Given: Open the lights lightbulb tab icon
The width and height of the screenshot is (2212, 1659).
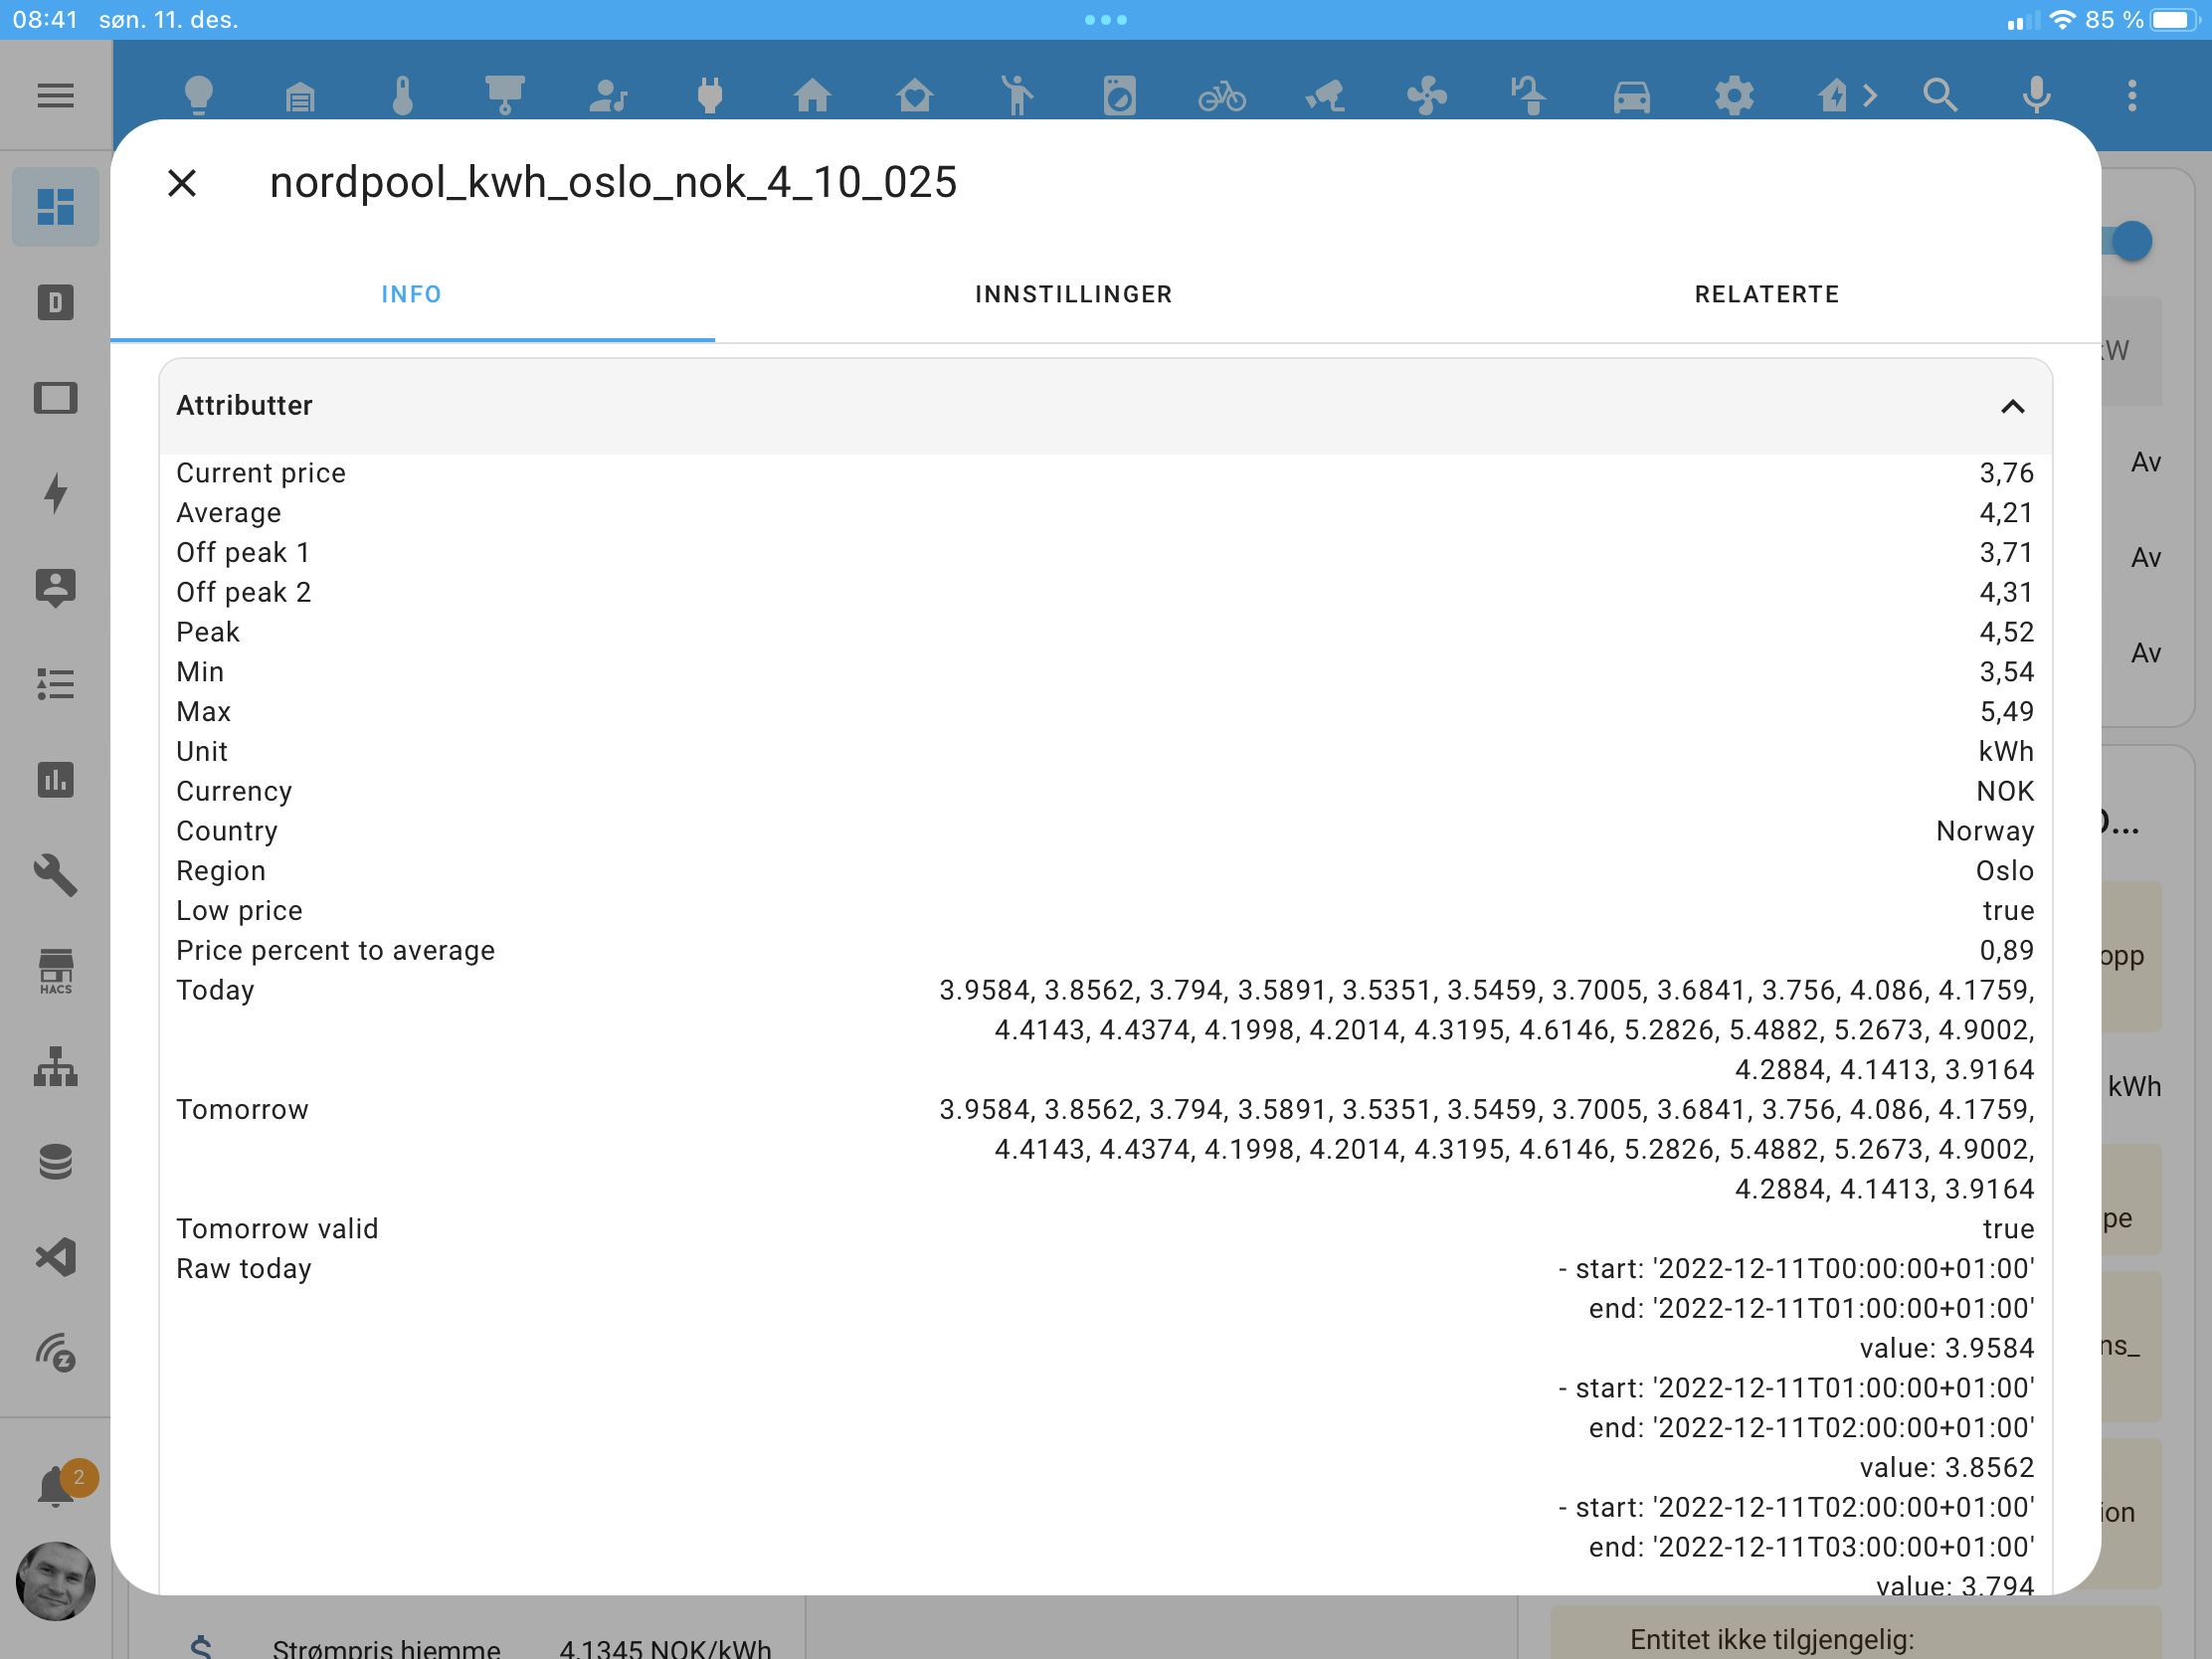Looking at the screenshot, I should pyautogui.click(x=199, y=95).
